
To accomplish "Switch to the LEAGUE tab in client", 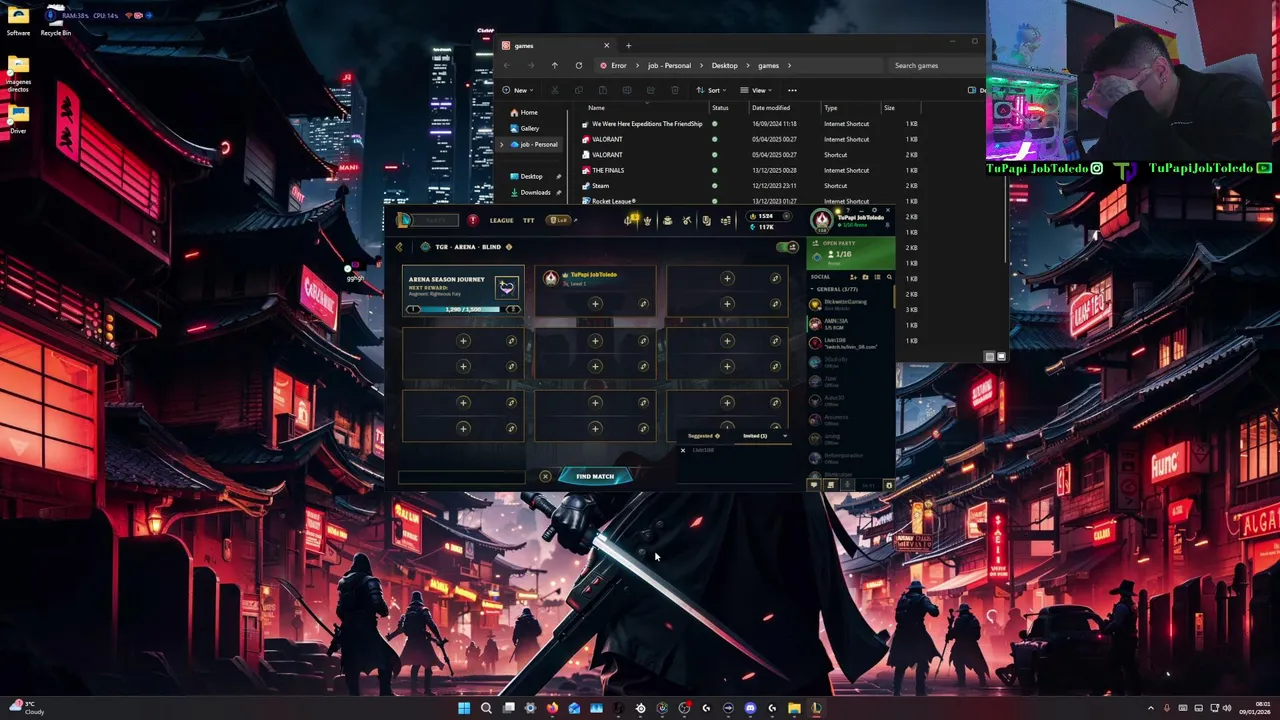I will (x=501, y=220).
